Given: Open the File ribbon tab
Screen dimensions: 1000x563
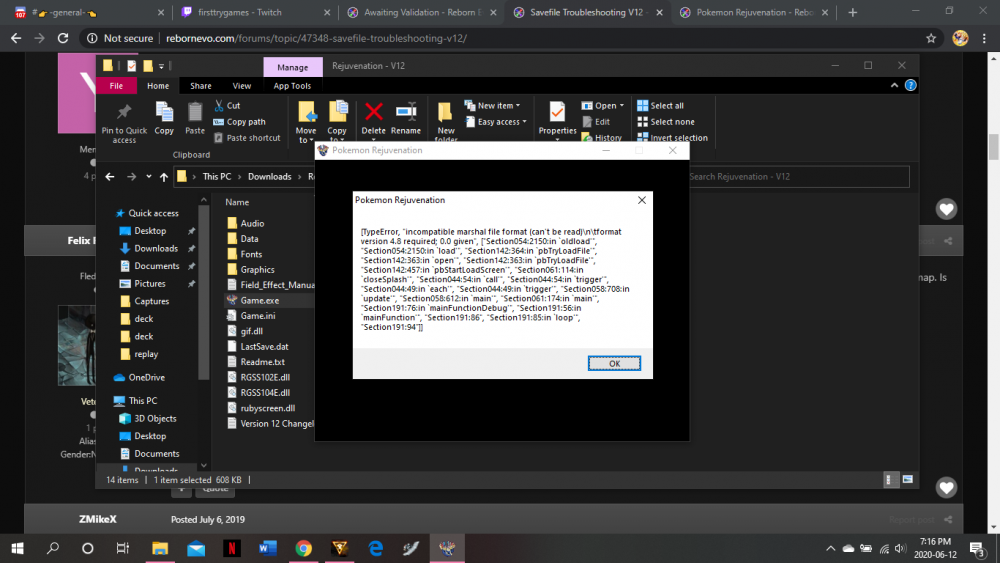Looking at the screenshot, I should click(x=116, y=85).
